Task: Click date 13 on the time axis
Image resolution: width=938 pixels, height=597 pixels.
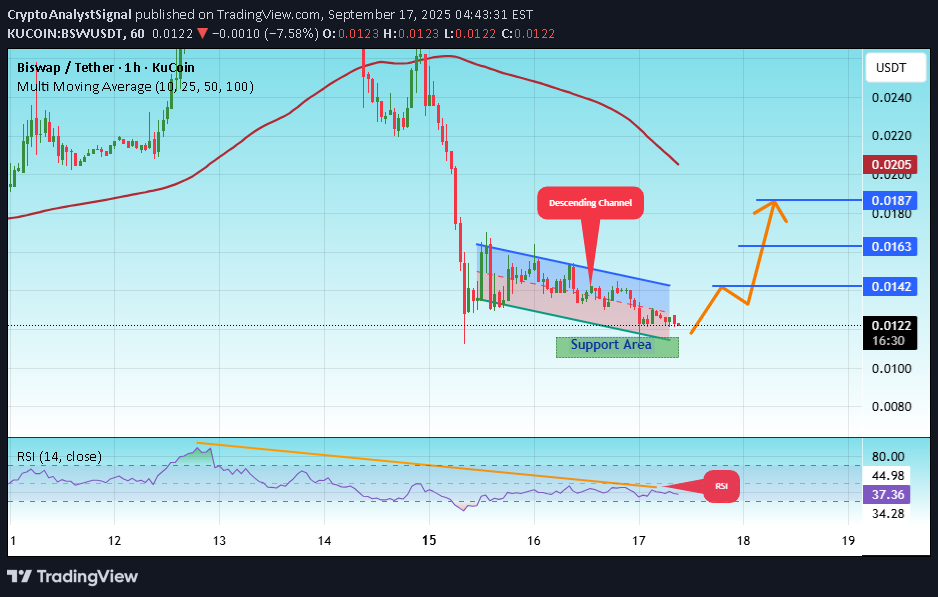Action: click(x=220, y=541)
